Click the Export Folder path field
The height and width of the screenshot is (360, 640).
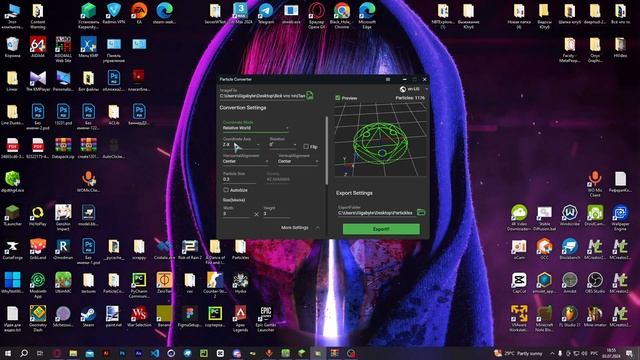tap(376, 213)
